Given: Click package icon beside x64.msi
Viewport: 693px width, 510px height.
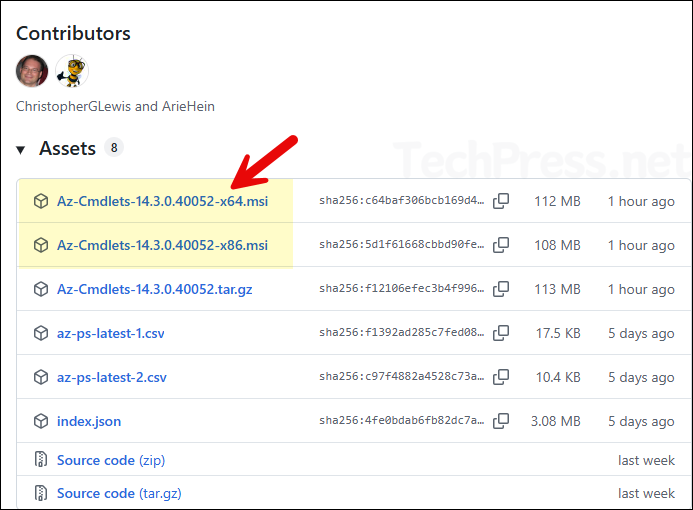Looking at the screenshot, I should click(x=41, y=201).
